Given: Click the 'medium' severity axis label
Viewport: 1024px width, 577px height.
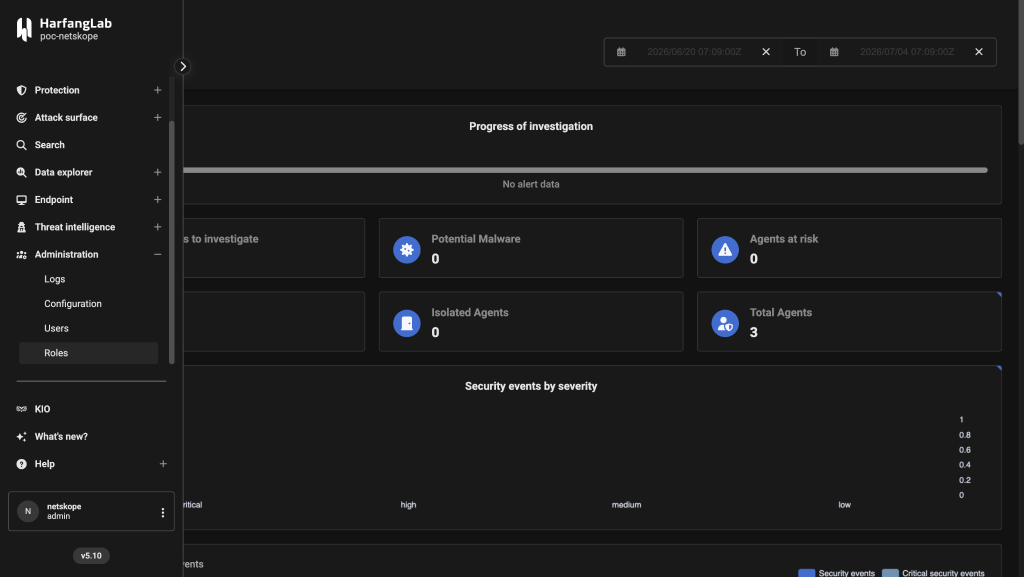Looking at the screenshot, I should point(626,505).
